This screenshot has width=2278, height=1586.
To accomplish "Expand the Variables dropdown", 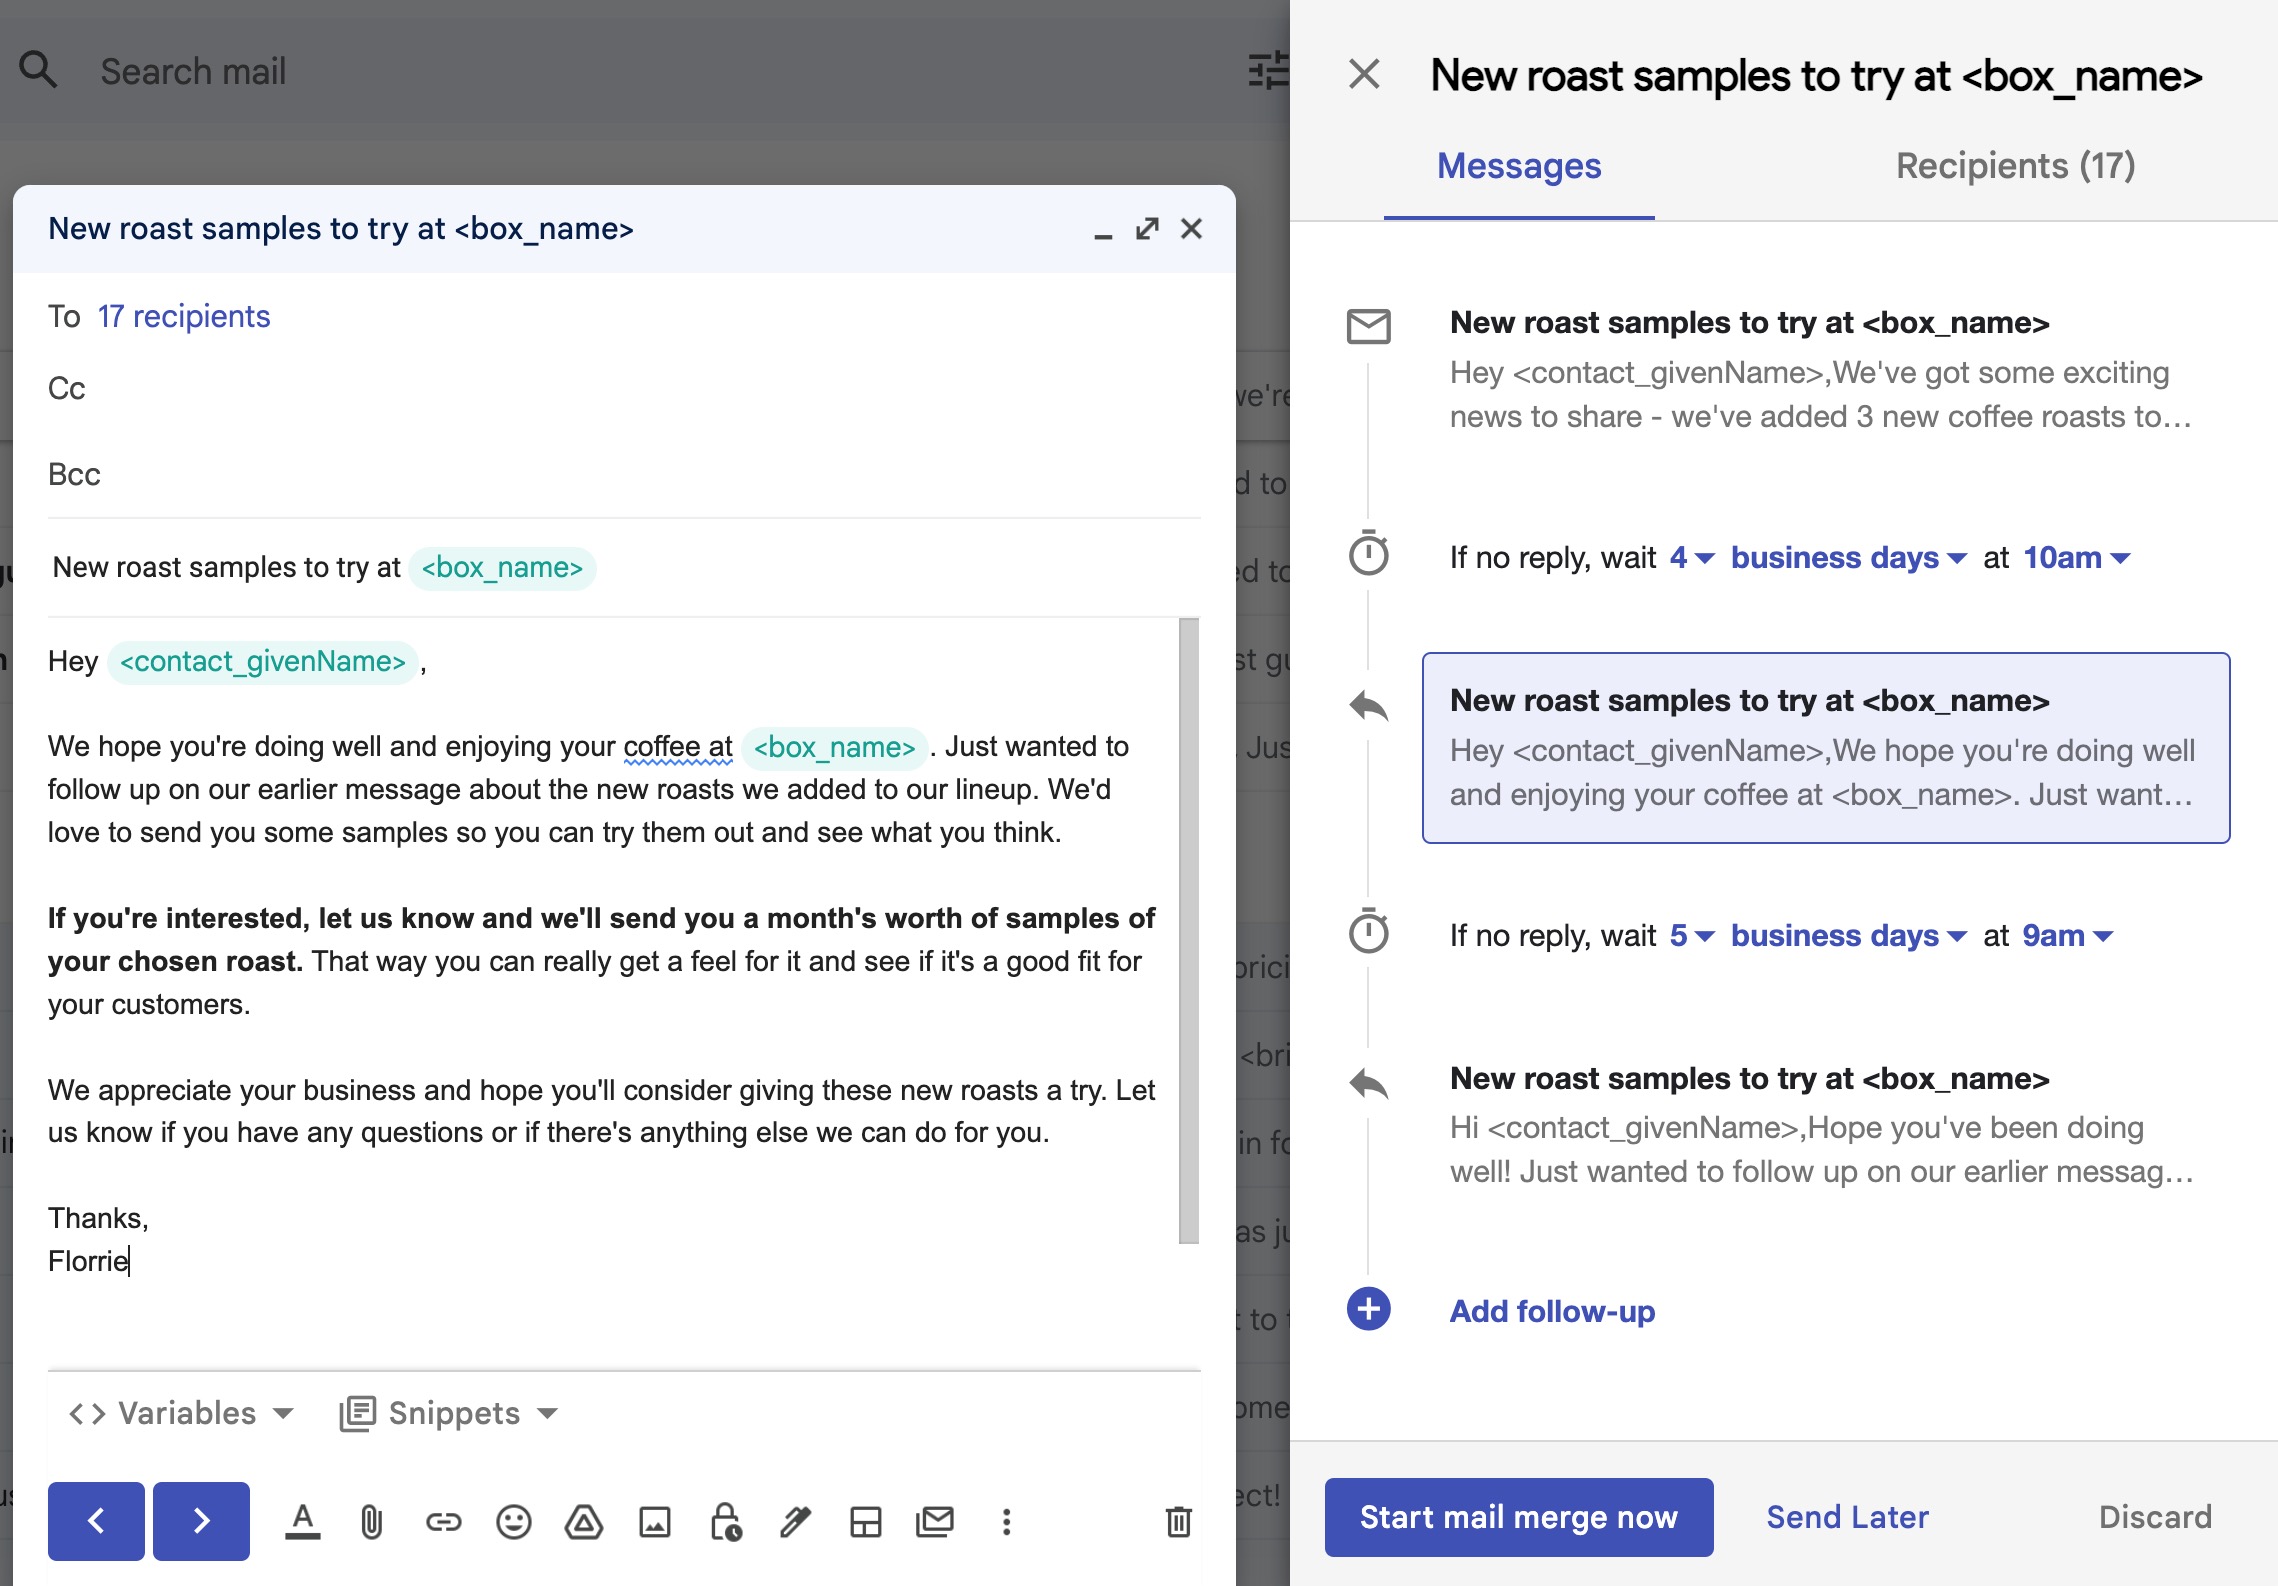I will point(182,1413).
